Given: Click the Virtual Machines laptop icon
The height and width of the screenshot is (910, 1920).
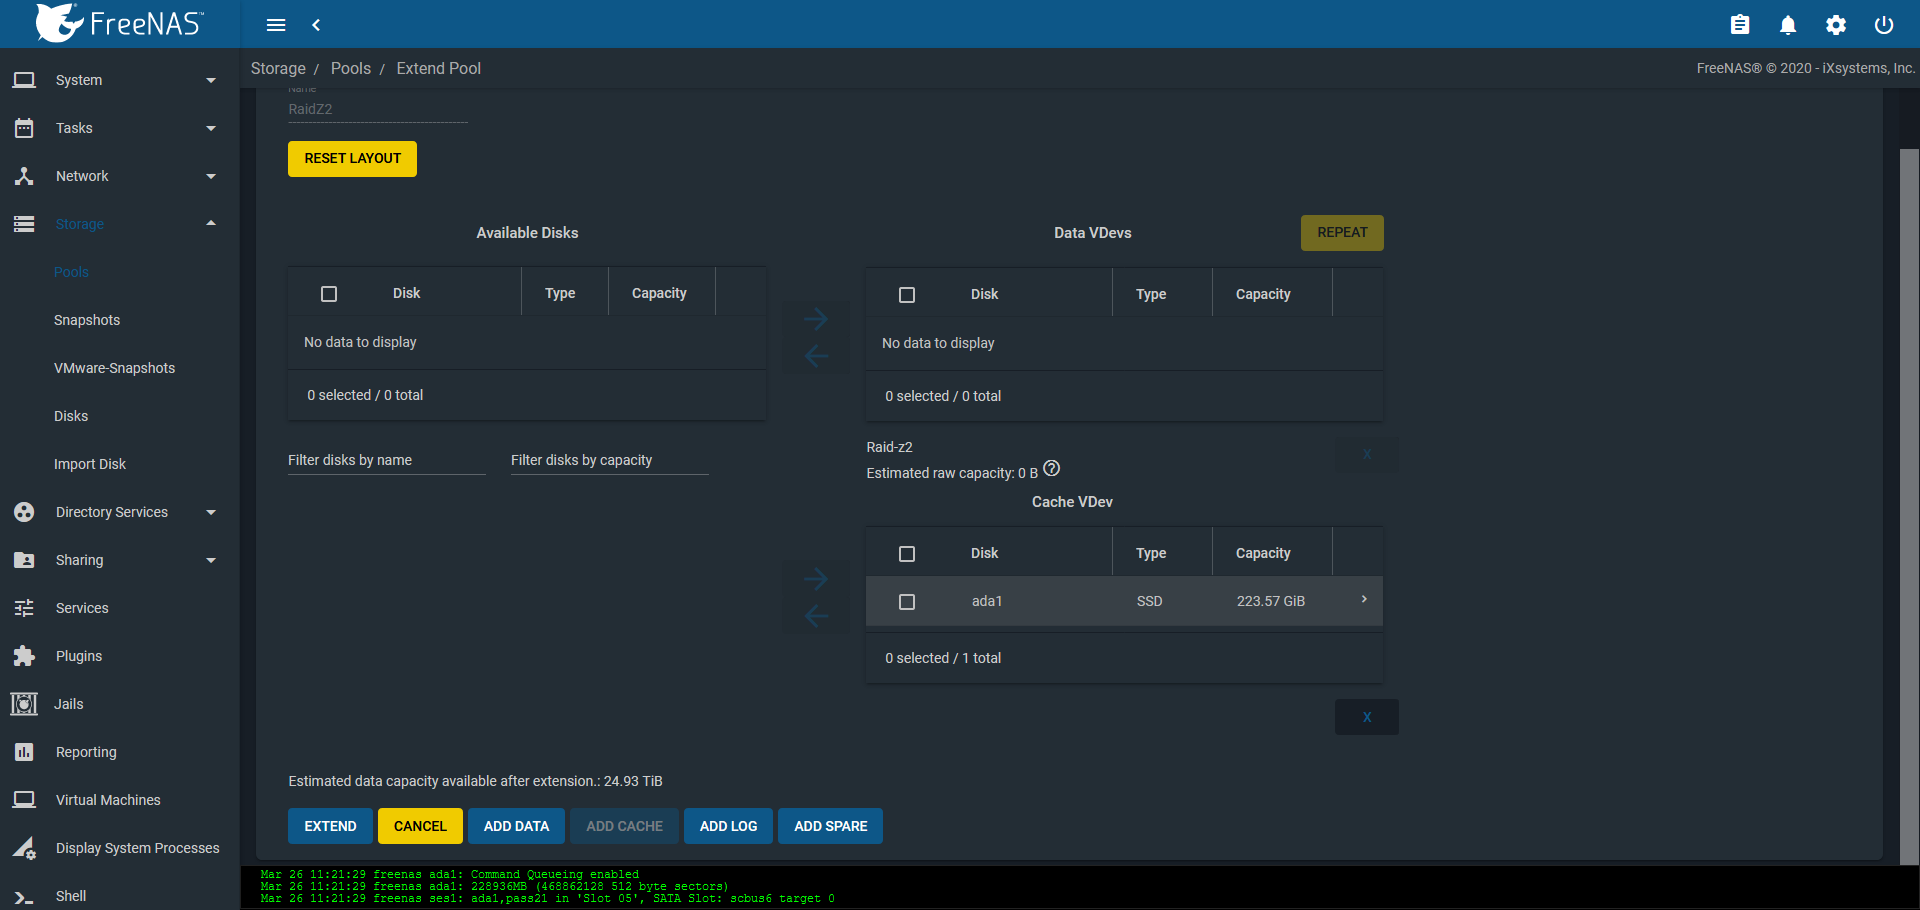Looking at the screenshot, I should pyautogui.click(x=24, y=800).
